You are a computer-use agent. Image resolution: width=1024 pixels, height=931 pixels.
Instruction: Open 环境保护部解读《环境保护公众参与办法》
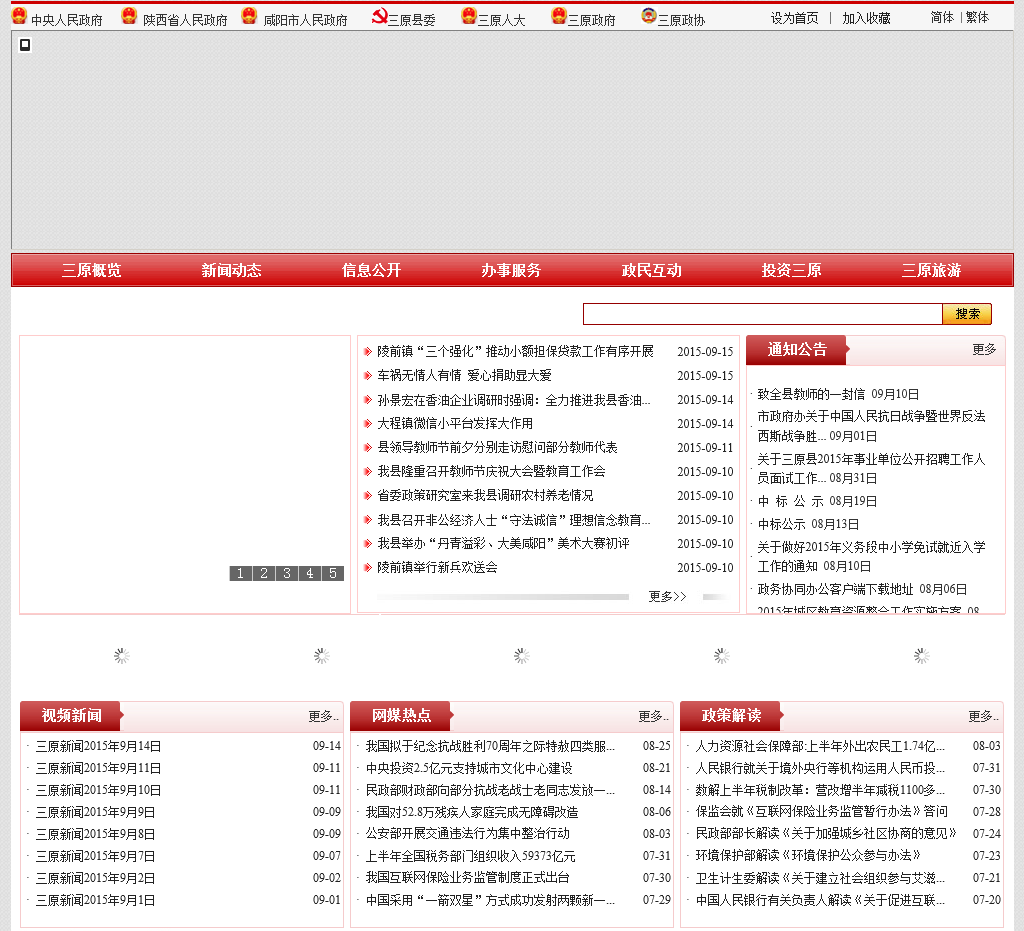(808, 855)
